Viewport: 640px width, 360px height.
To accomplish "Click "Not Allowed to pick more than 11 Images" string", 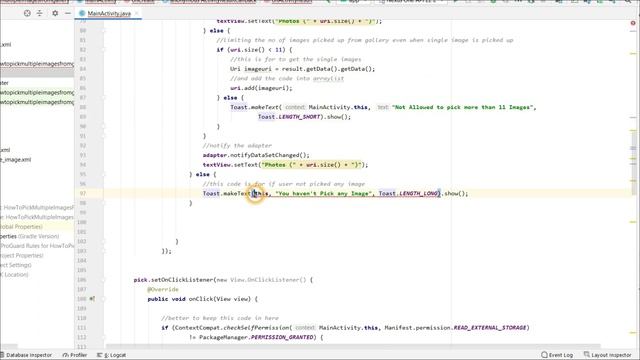I will click(x=462, y=107).
